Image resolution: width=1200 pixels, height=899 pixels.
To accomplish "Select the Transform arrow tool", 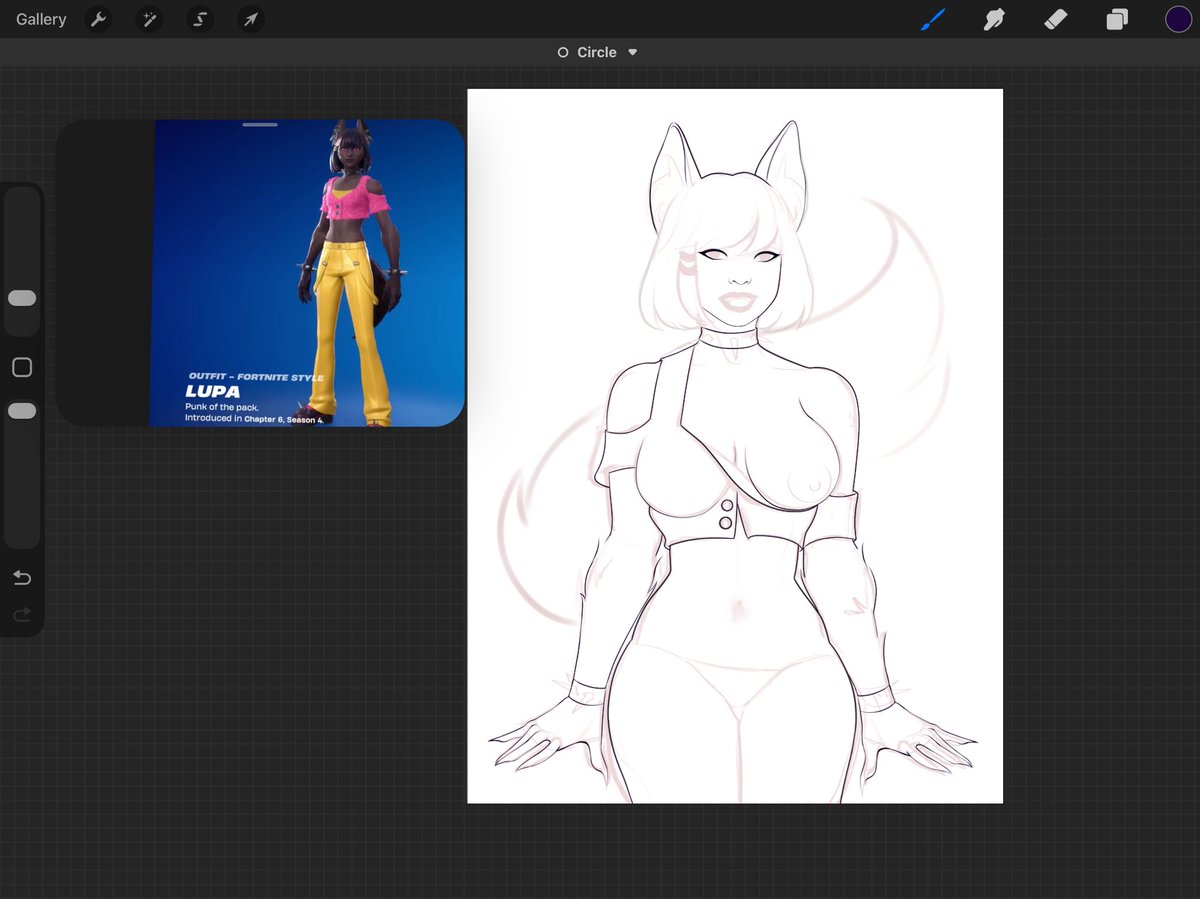I will 251,19.
